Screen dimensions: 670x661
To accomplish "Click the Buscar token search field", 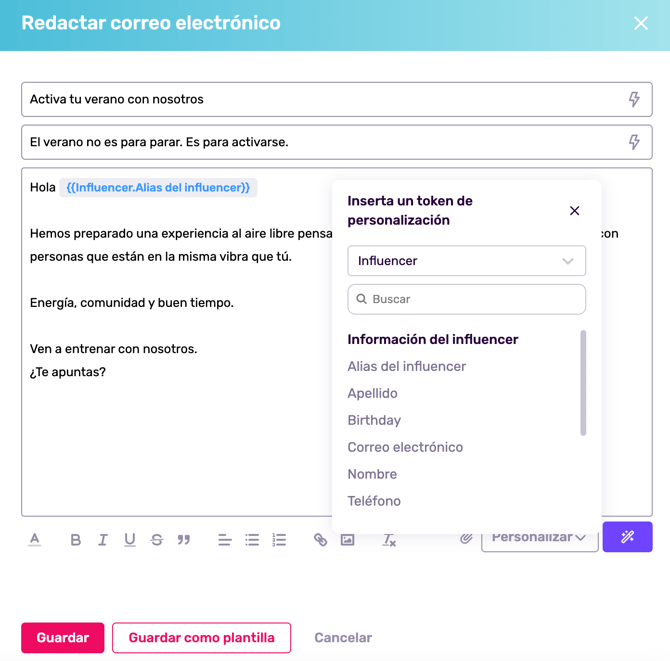I will (x=466, y=299).
